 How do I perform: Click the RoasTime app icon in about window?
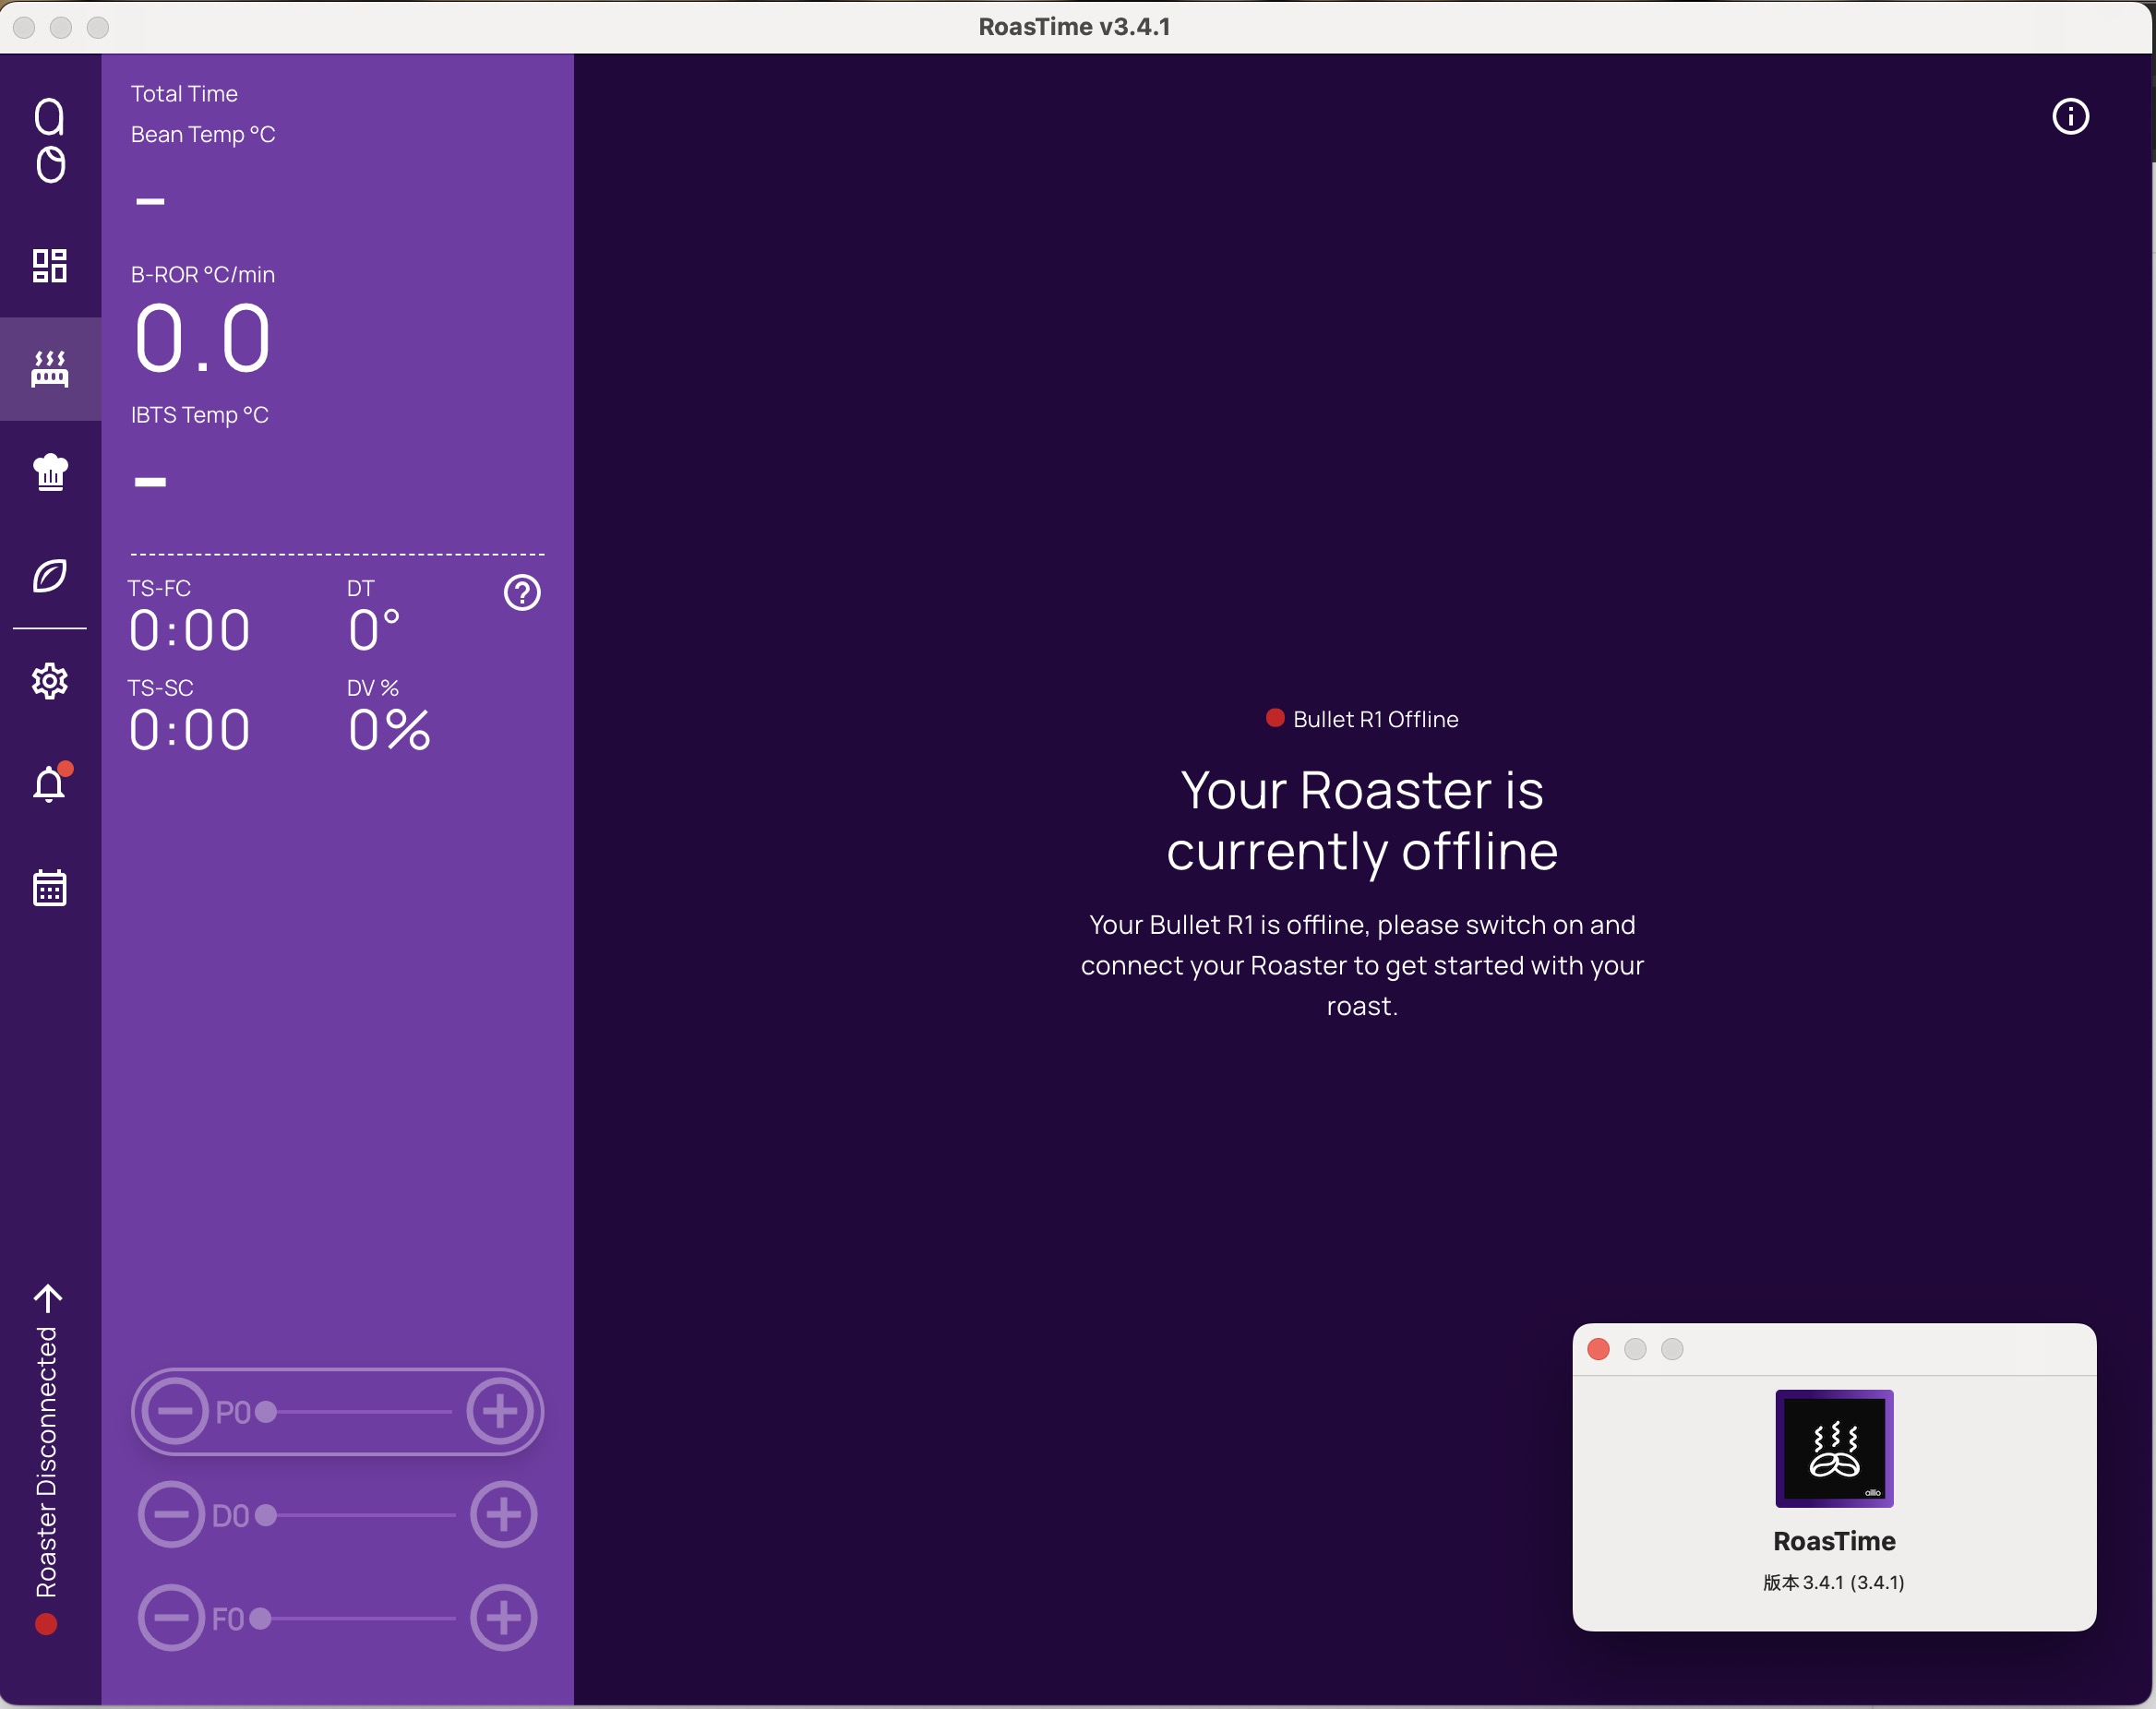point(1834,1448)
